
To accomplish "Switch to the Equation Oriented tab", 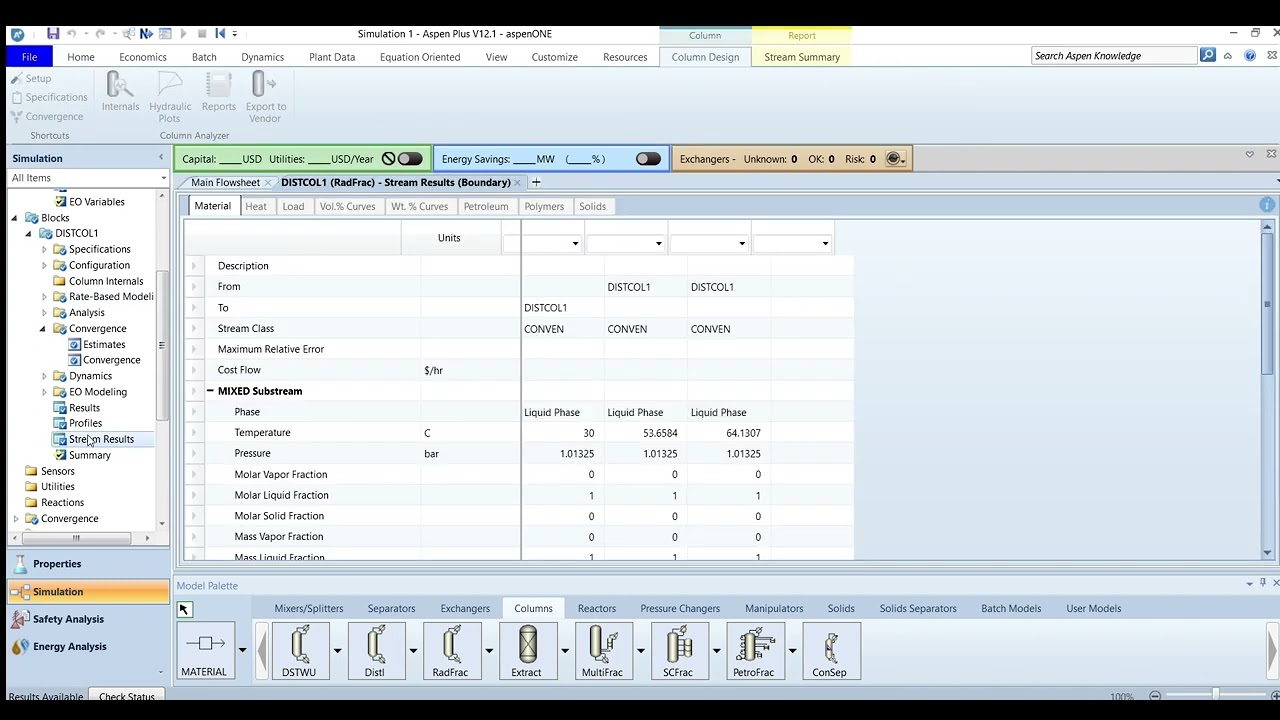I will coord(420,57).
